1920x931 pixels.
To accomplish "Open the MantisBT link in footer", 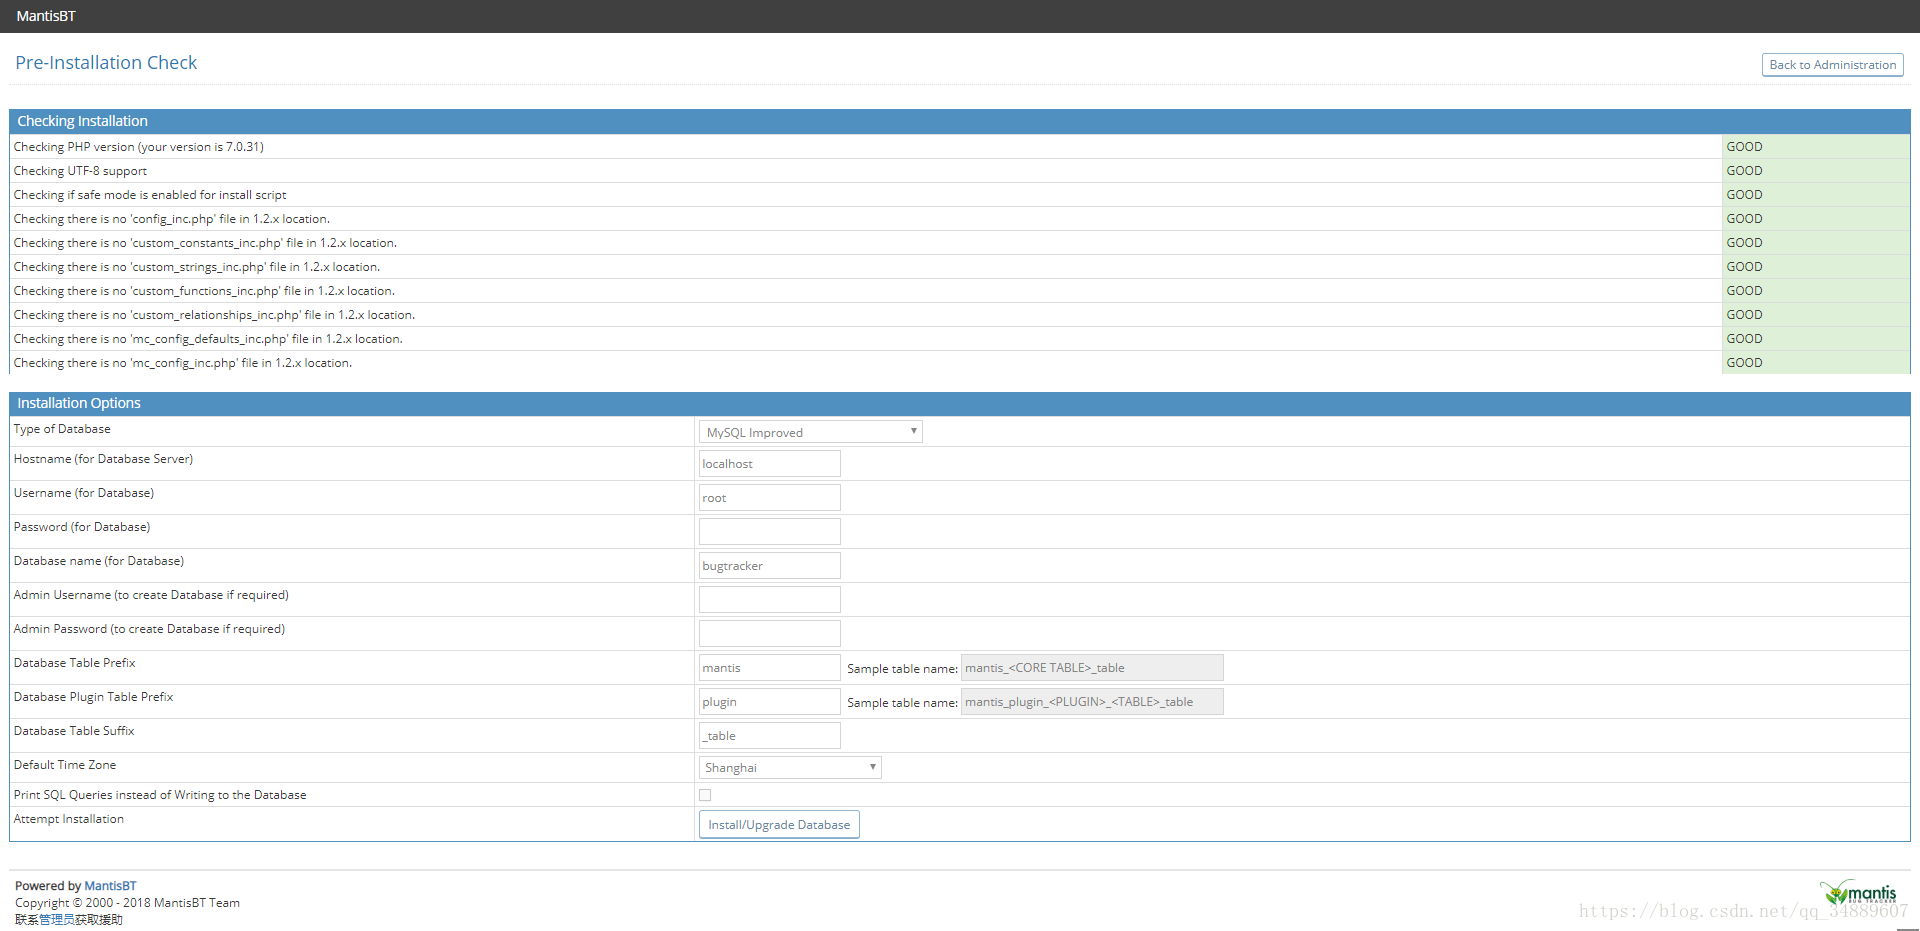I will click(110, 886).
